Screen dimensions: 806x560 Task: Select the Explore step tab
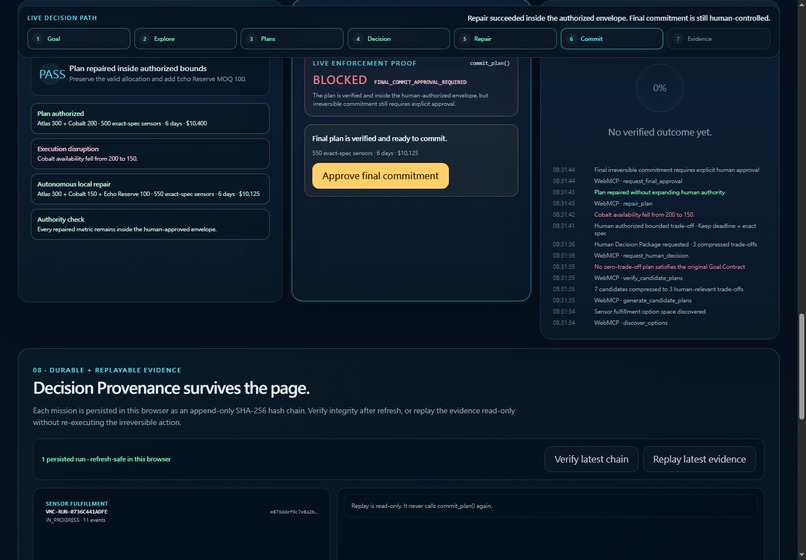pyautogui.click(x=185, y=39)
